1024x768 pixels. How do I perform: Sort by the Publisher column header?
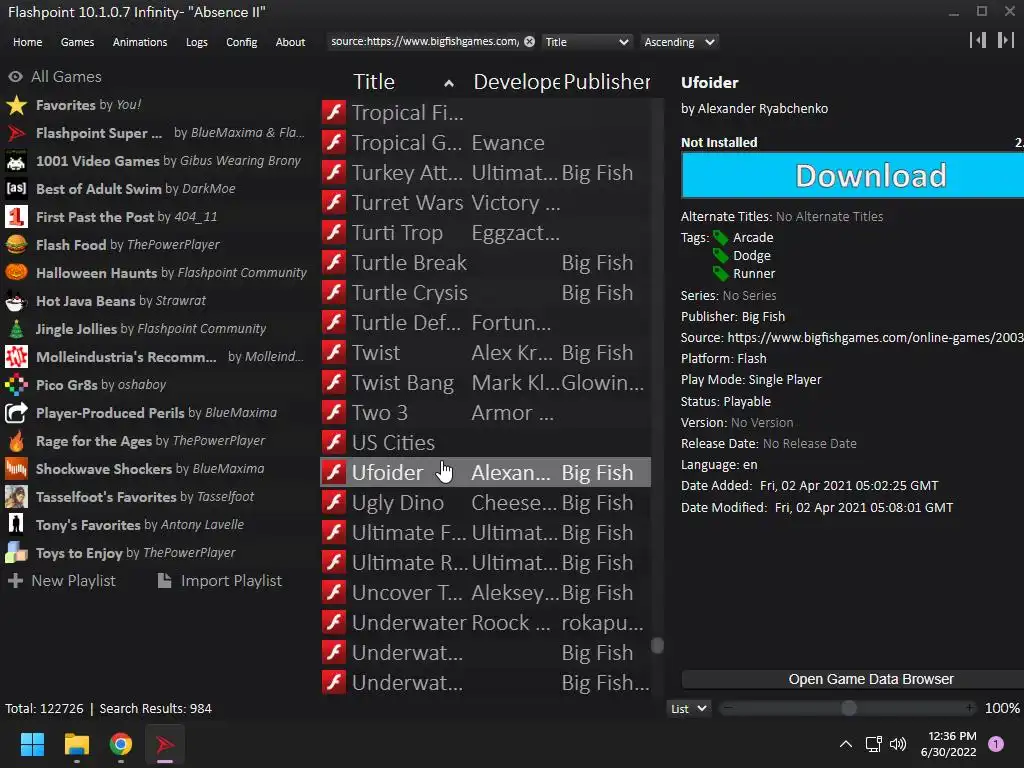[x=606, y=82]
